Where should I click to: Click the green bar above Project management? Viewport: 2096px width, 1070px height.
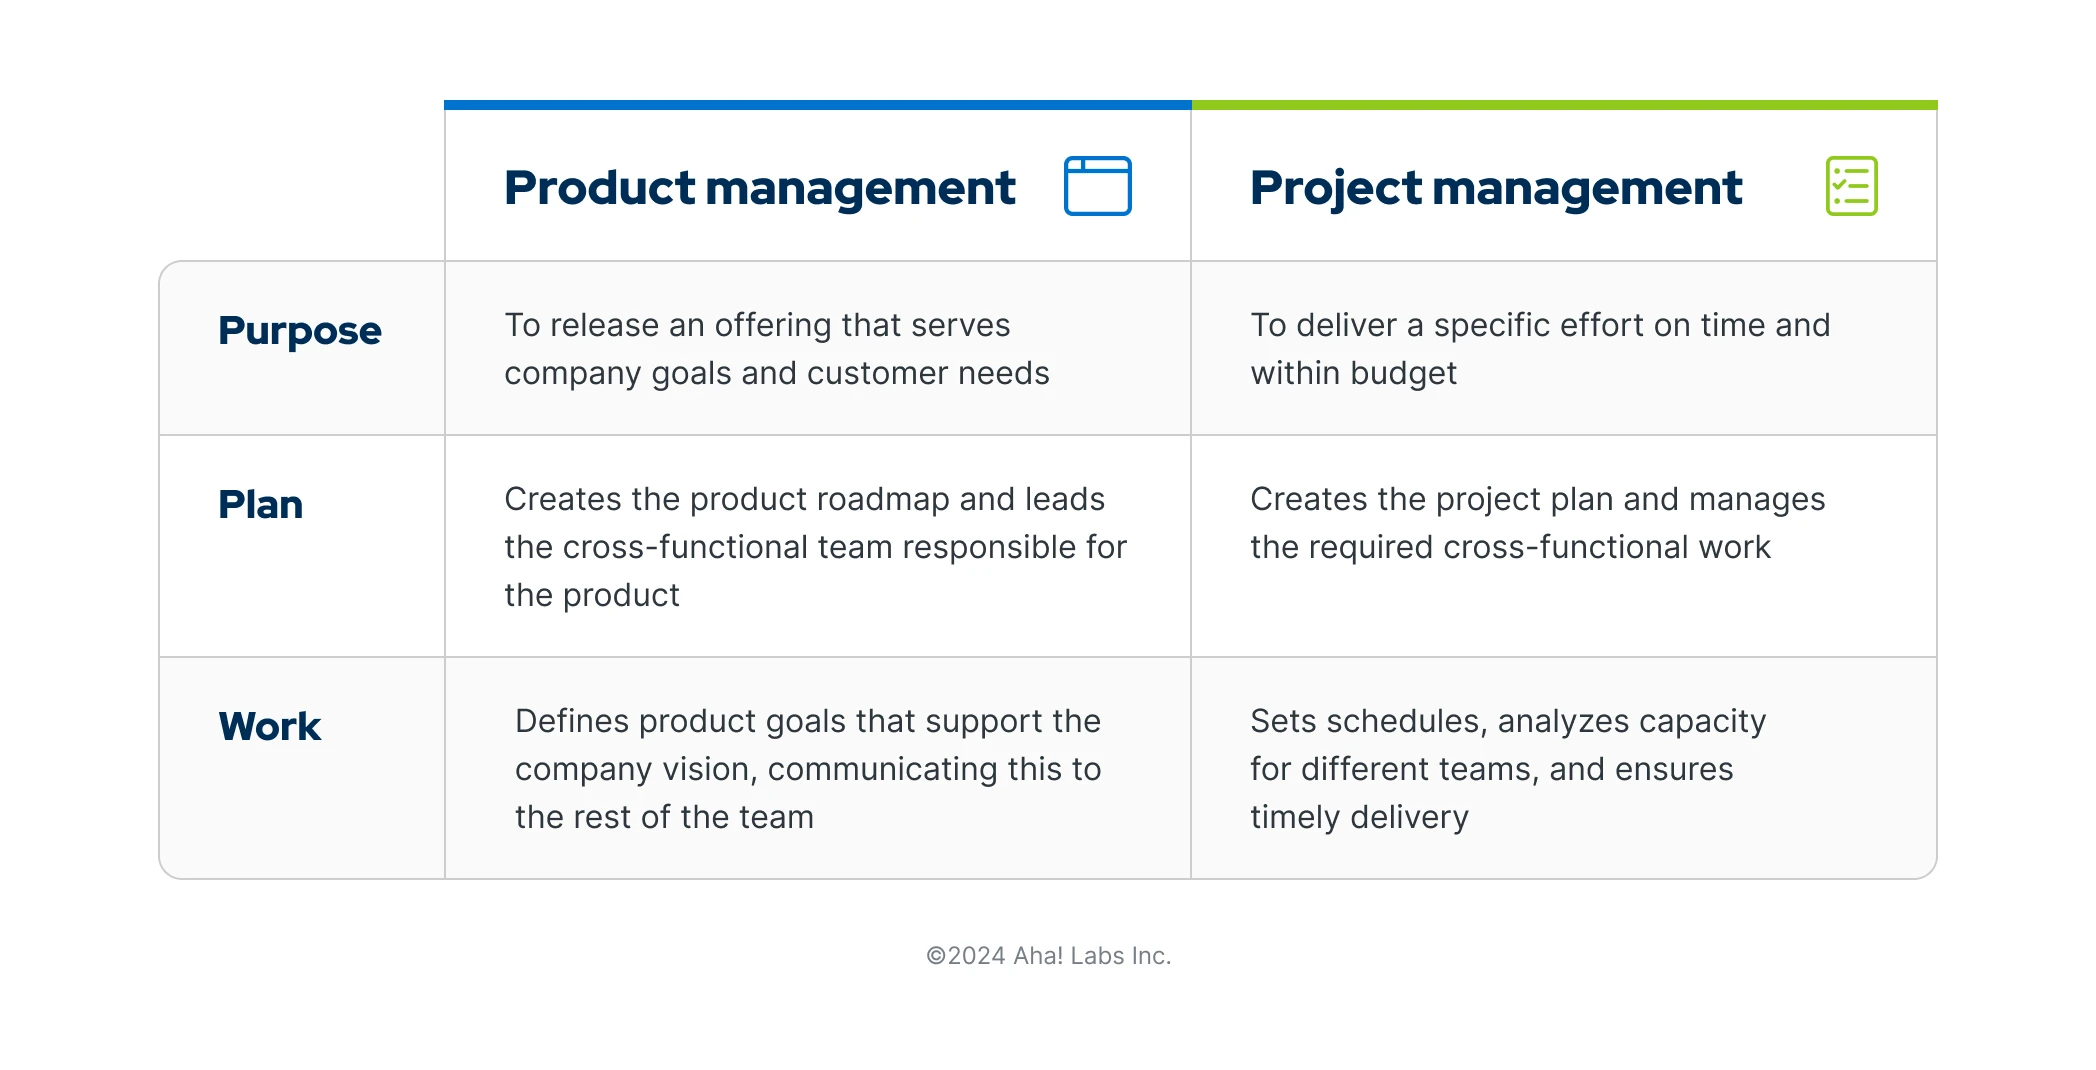tap(1564, 105)
